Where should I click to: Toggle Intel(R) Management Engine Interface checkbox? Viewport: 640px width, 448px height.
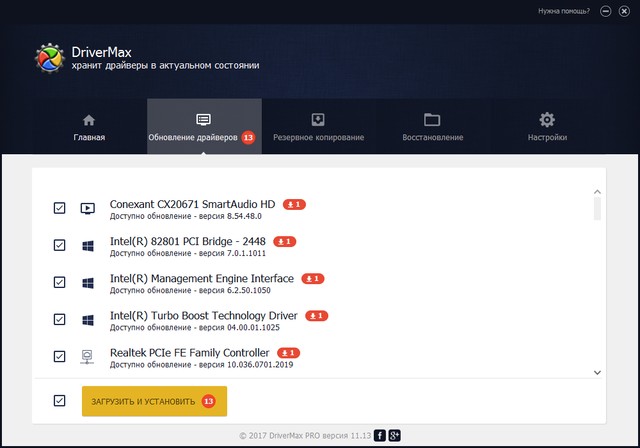(x=60, y=282)
